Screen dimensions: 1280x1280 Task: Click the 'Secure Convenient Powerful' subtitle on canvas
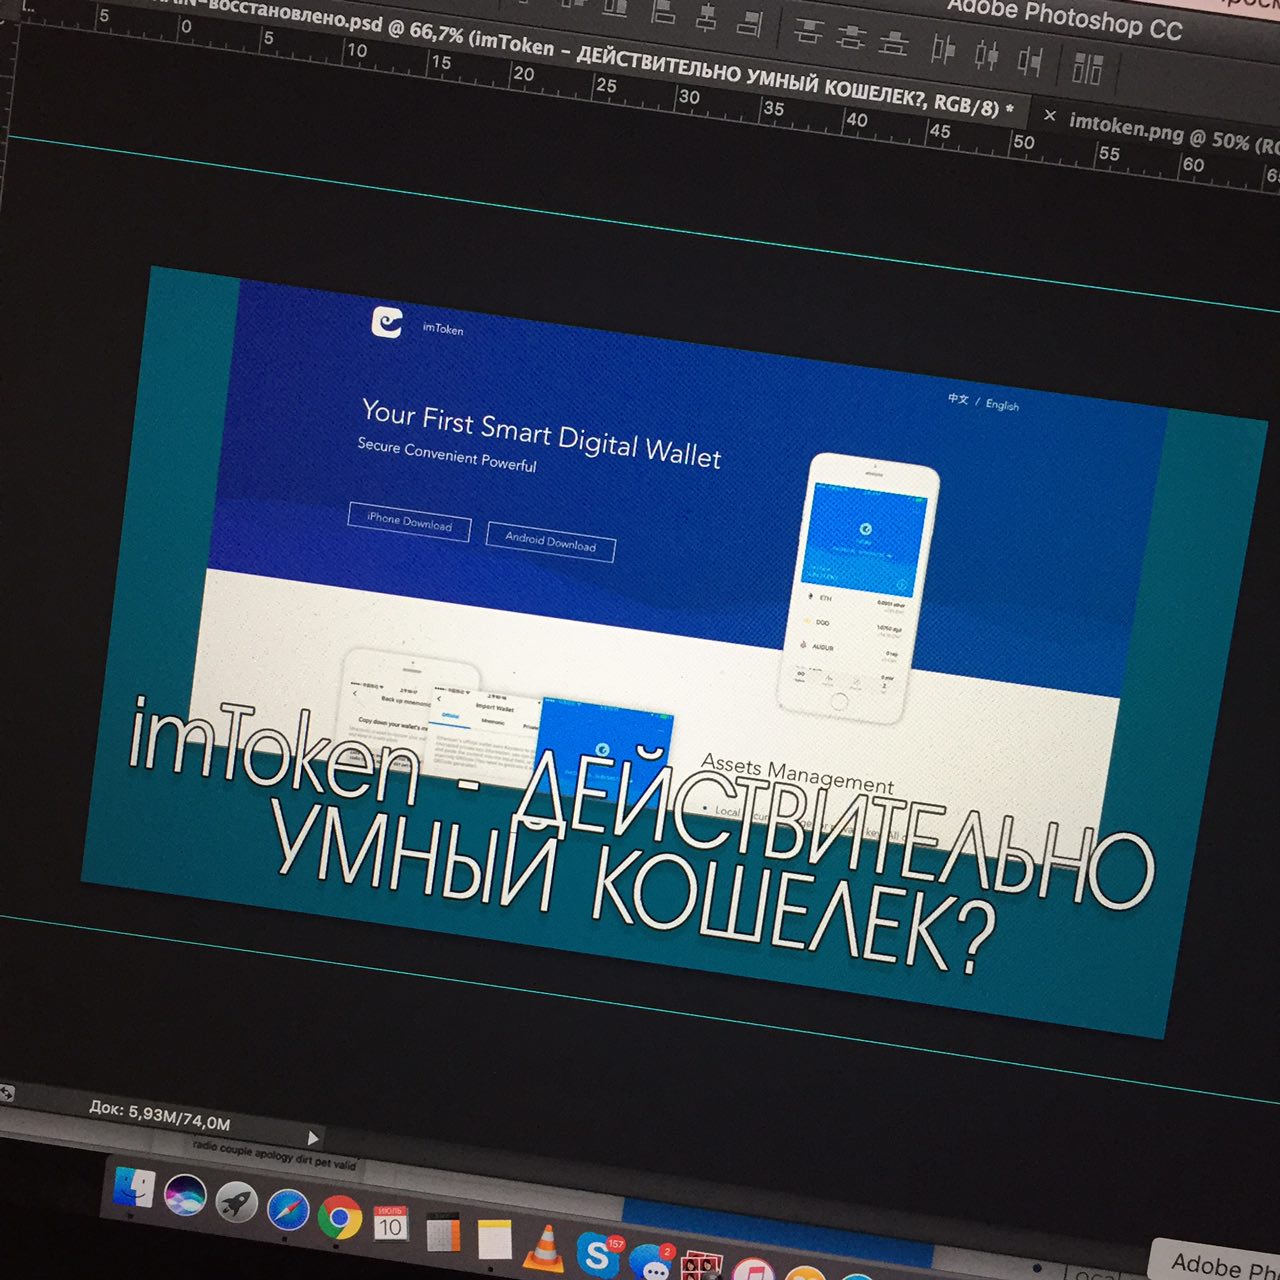pyautogui.click(x=447, y=455)
